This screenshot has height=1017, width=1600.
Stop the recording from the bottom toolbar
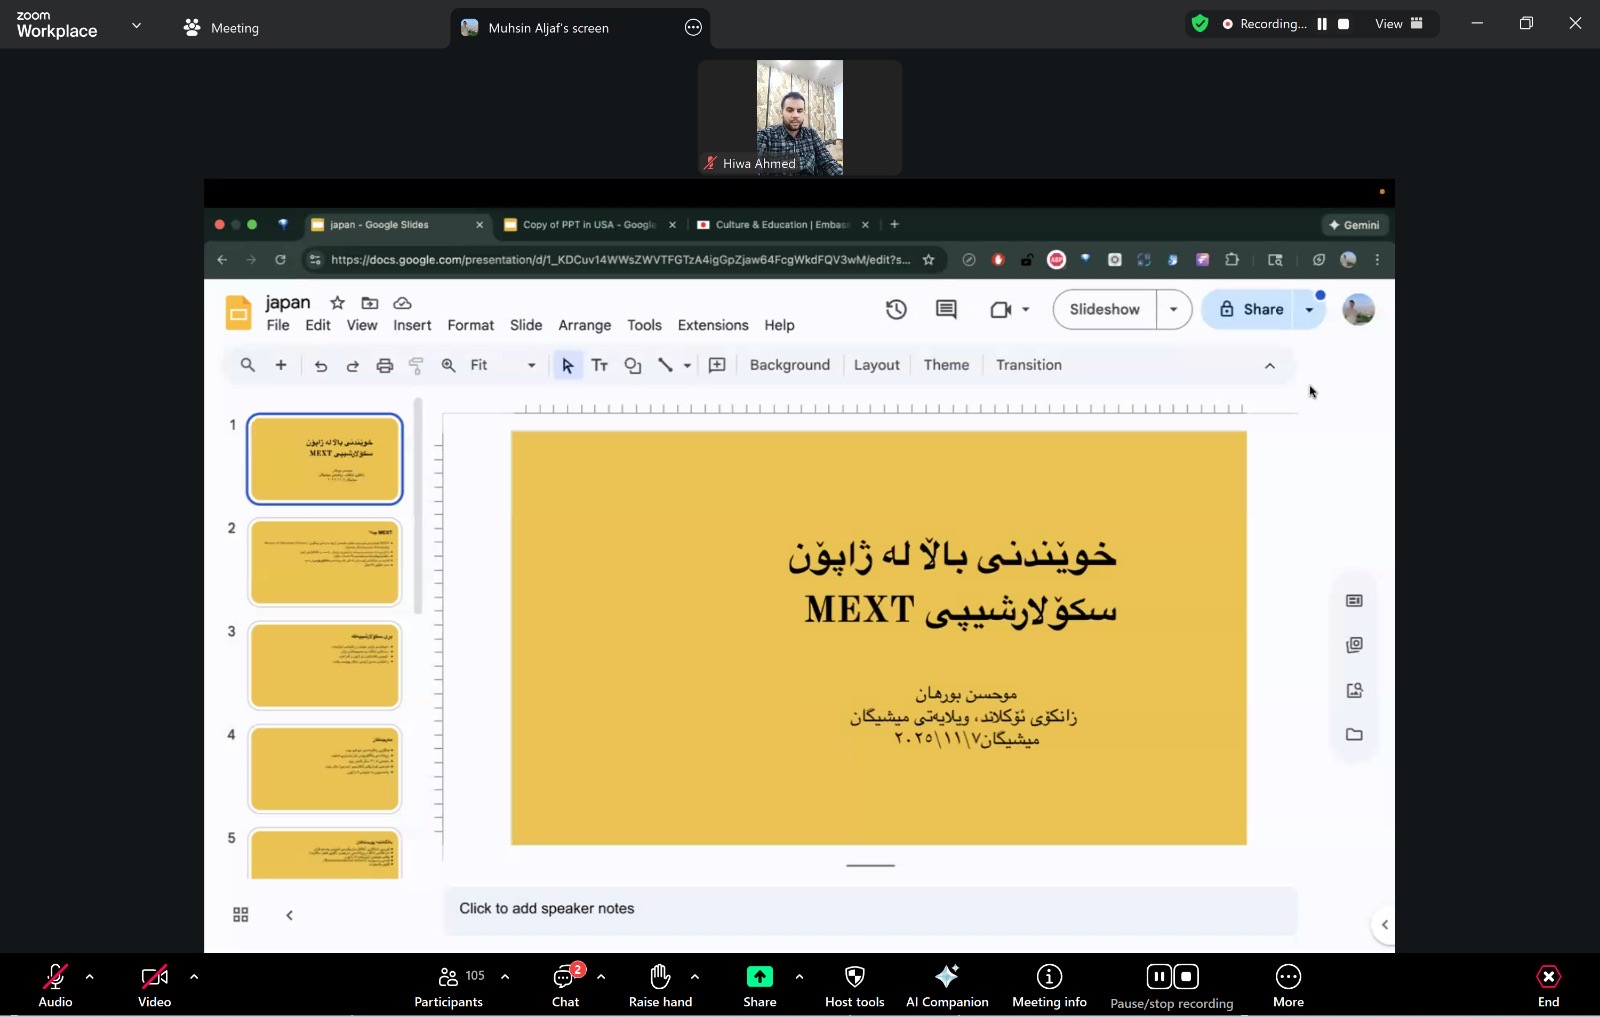[x=1186, y=976]
